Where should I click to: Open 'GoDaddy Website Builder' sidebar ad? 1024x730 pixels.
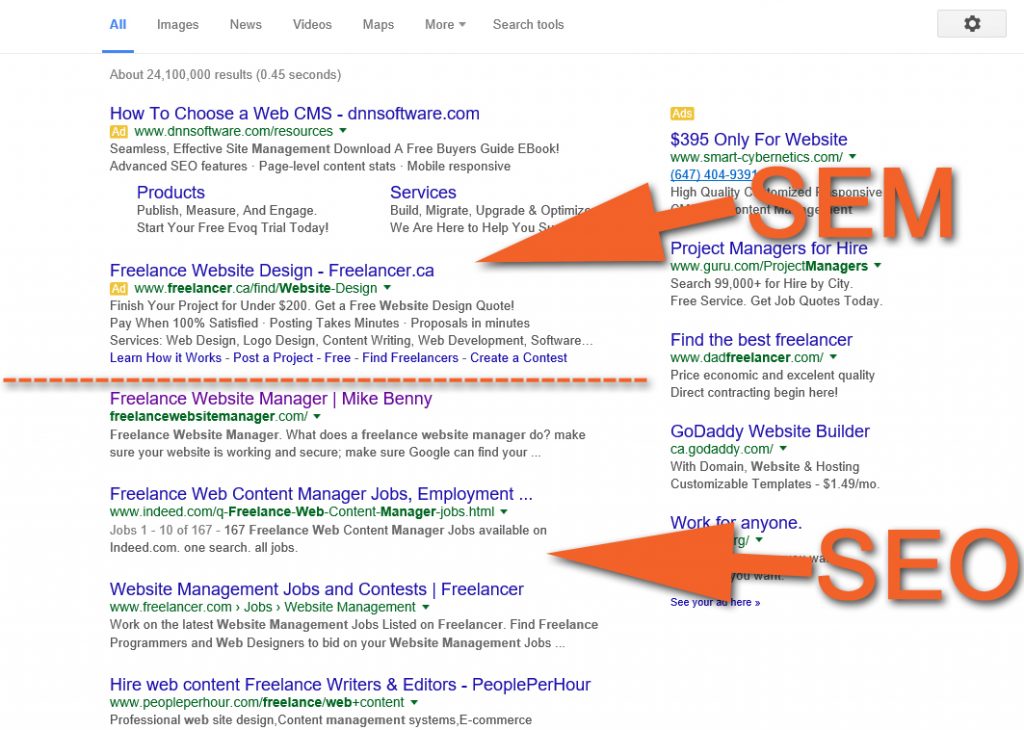click(x=770, y=432)
